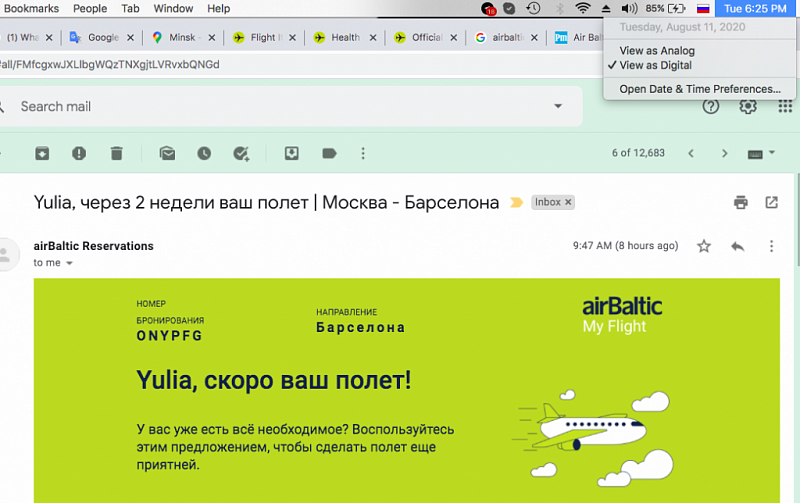This screenshot has width=800, height=503.
Task: Open the Gmail Support help icon
Action: (x=711, y=106)
